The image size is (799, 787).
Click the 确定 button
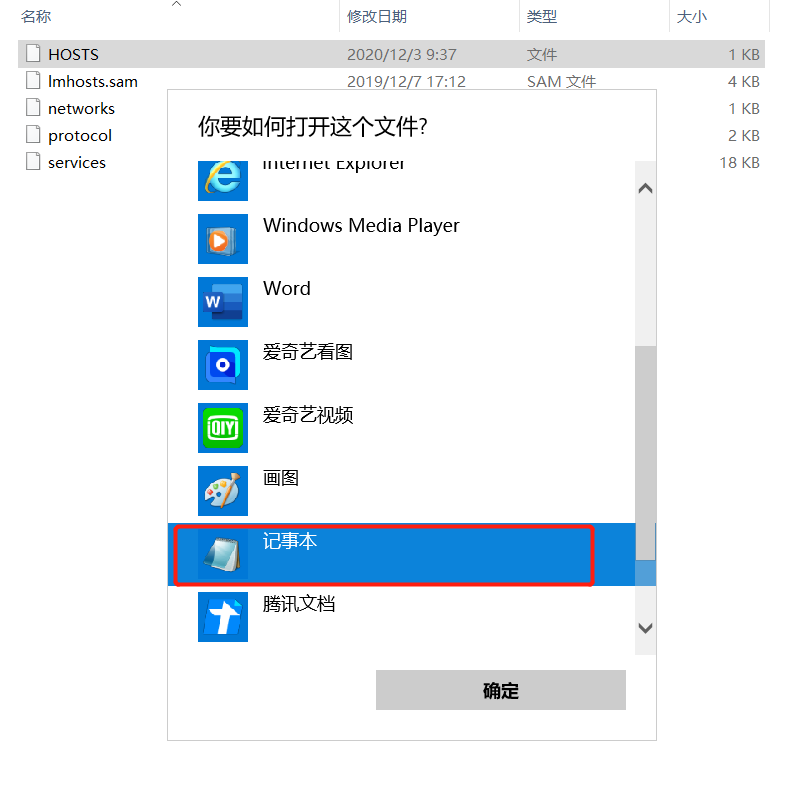coord(500,690)
